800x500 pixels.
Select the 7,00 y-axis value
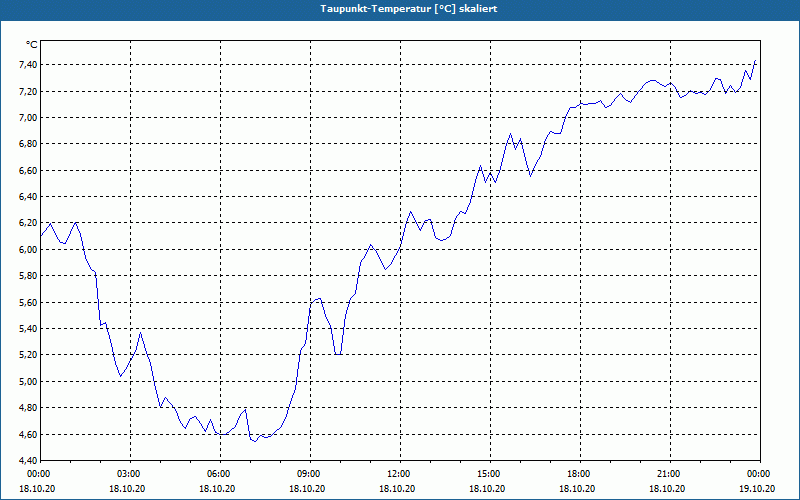[28, 118]
